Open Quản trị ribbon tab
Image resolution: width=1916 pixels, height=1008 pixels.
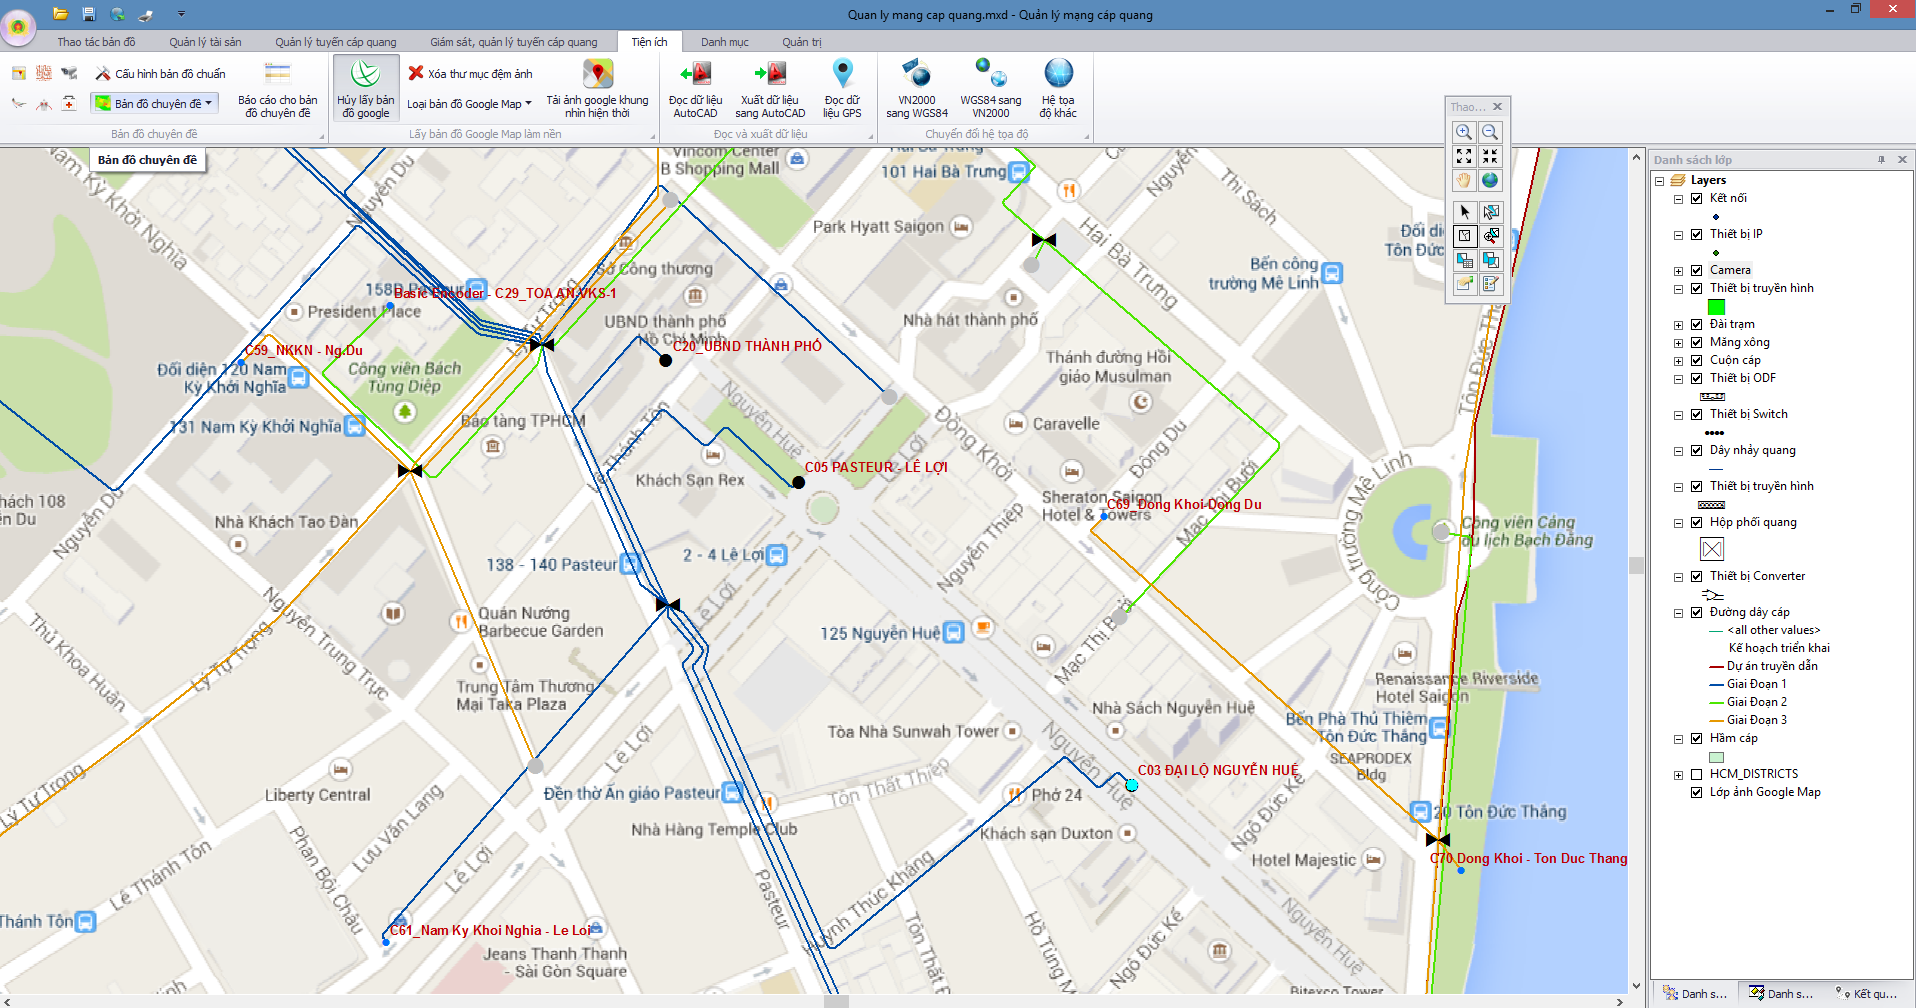click(x=802, y=42)
